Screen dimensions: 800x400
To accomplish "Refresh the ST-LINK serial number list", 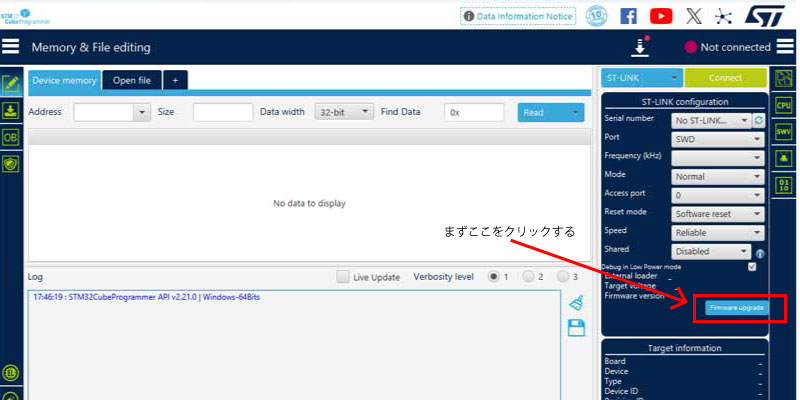I will click(x=759, y=120).
